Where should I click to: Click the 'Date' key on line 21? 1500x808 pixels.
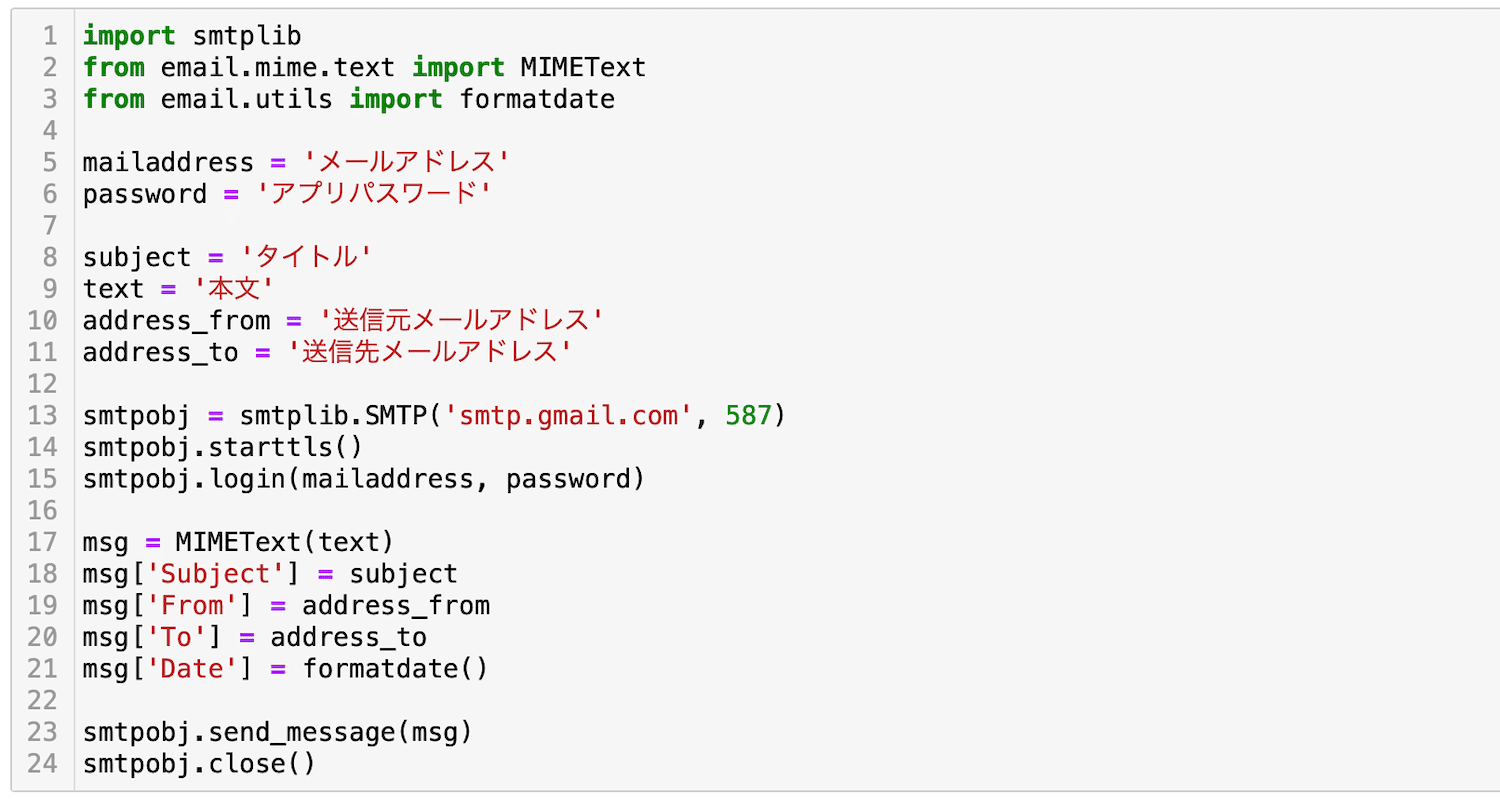coord(200,668)
